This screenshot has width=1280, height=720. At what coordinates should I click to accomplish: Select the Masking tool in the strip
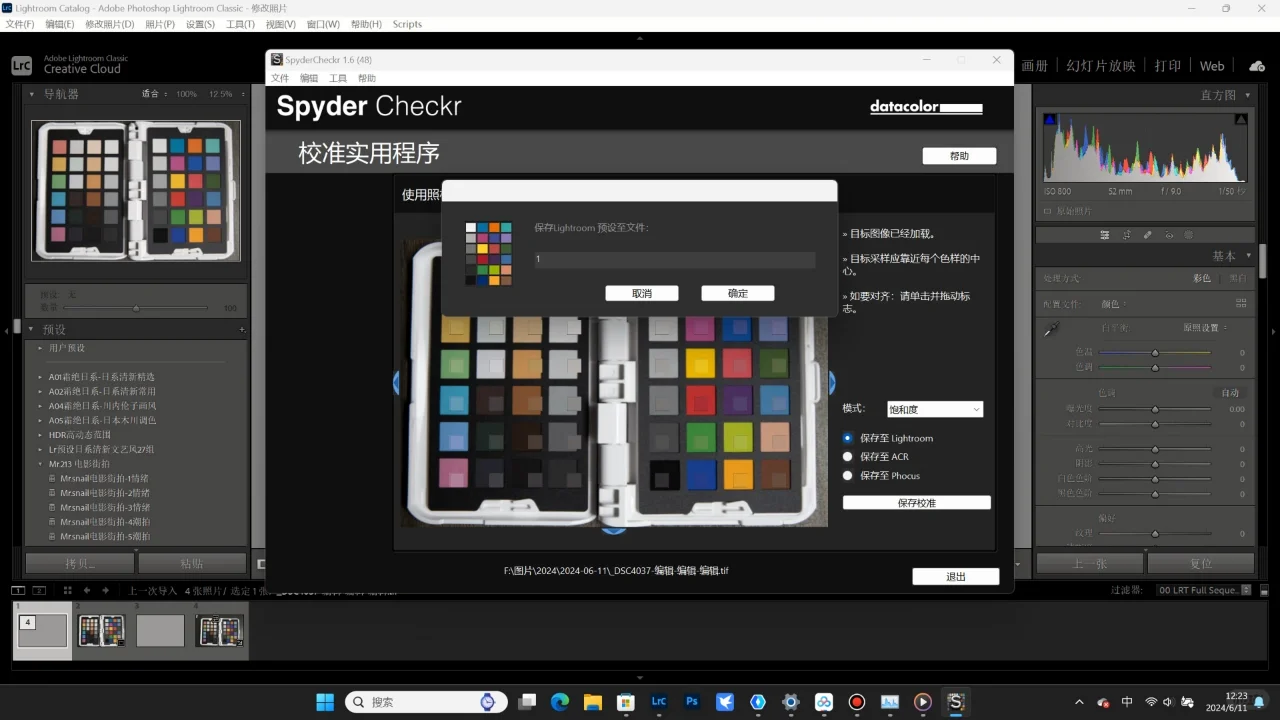tap(1189, 235)
